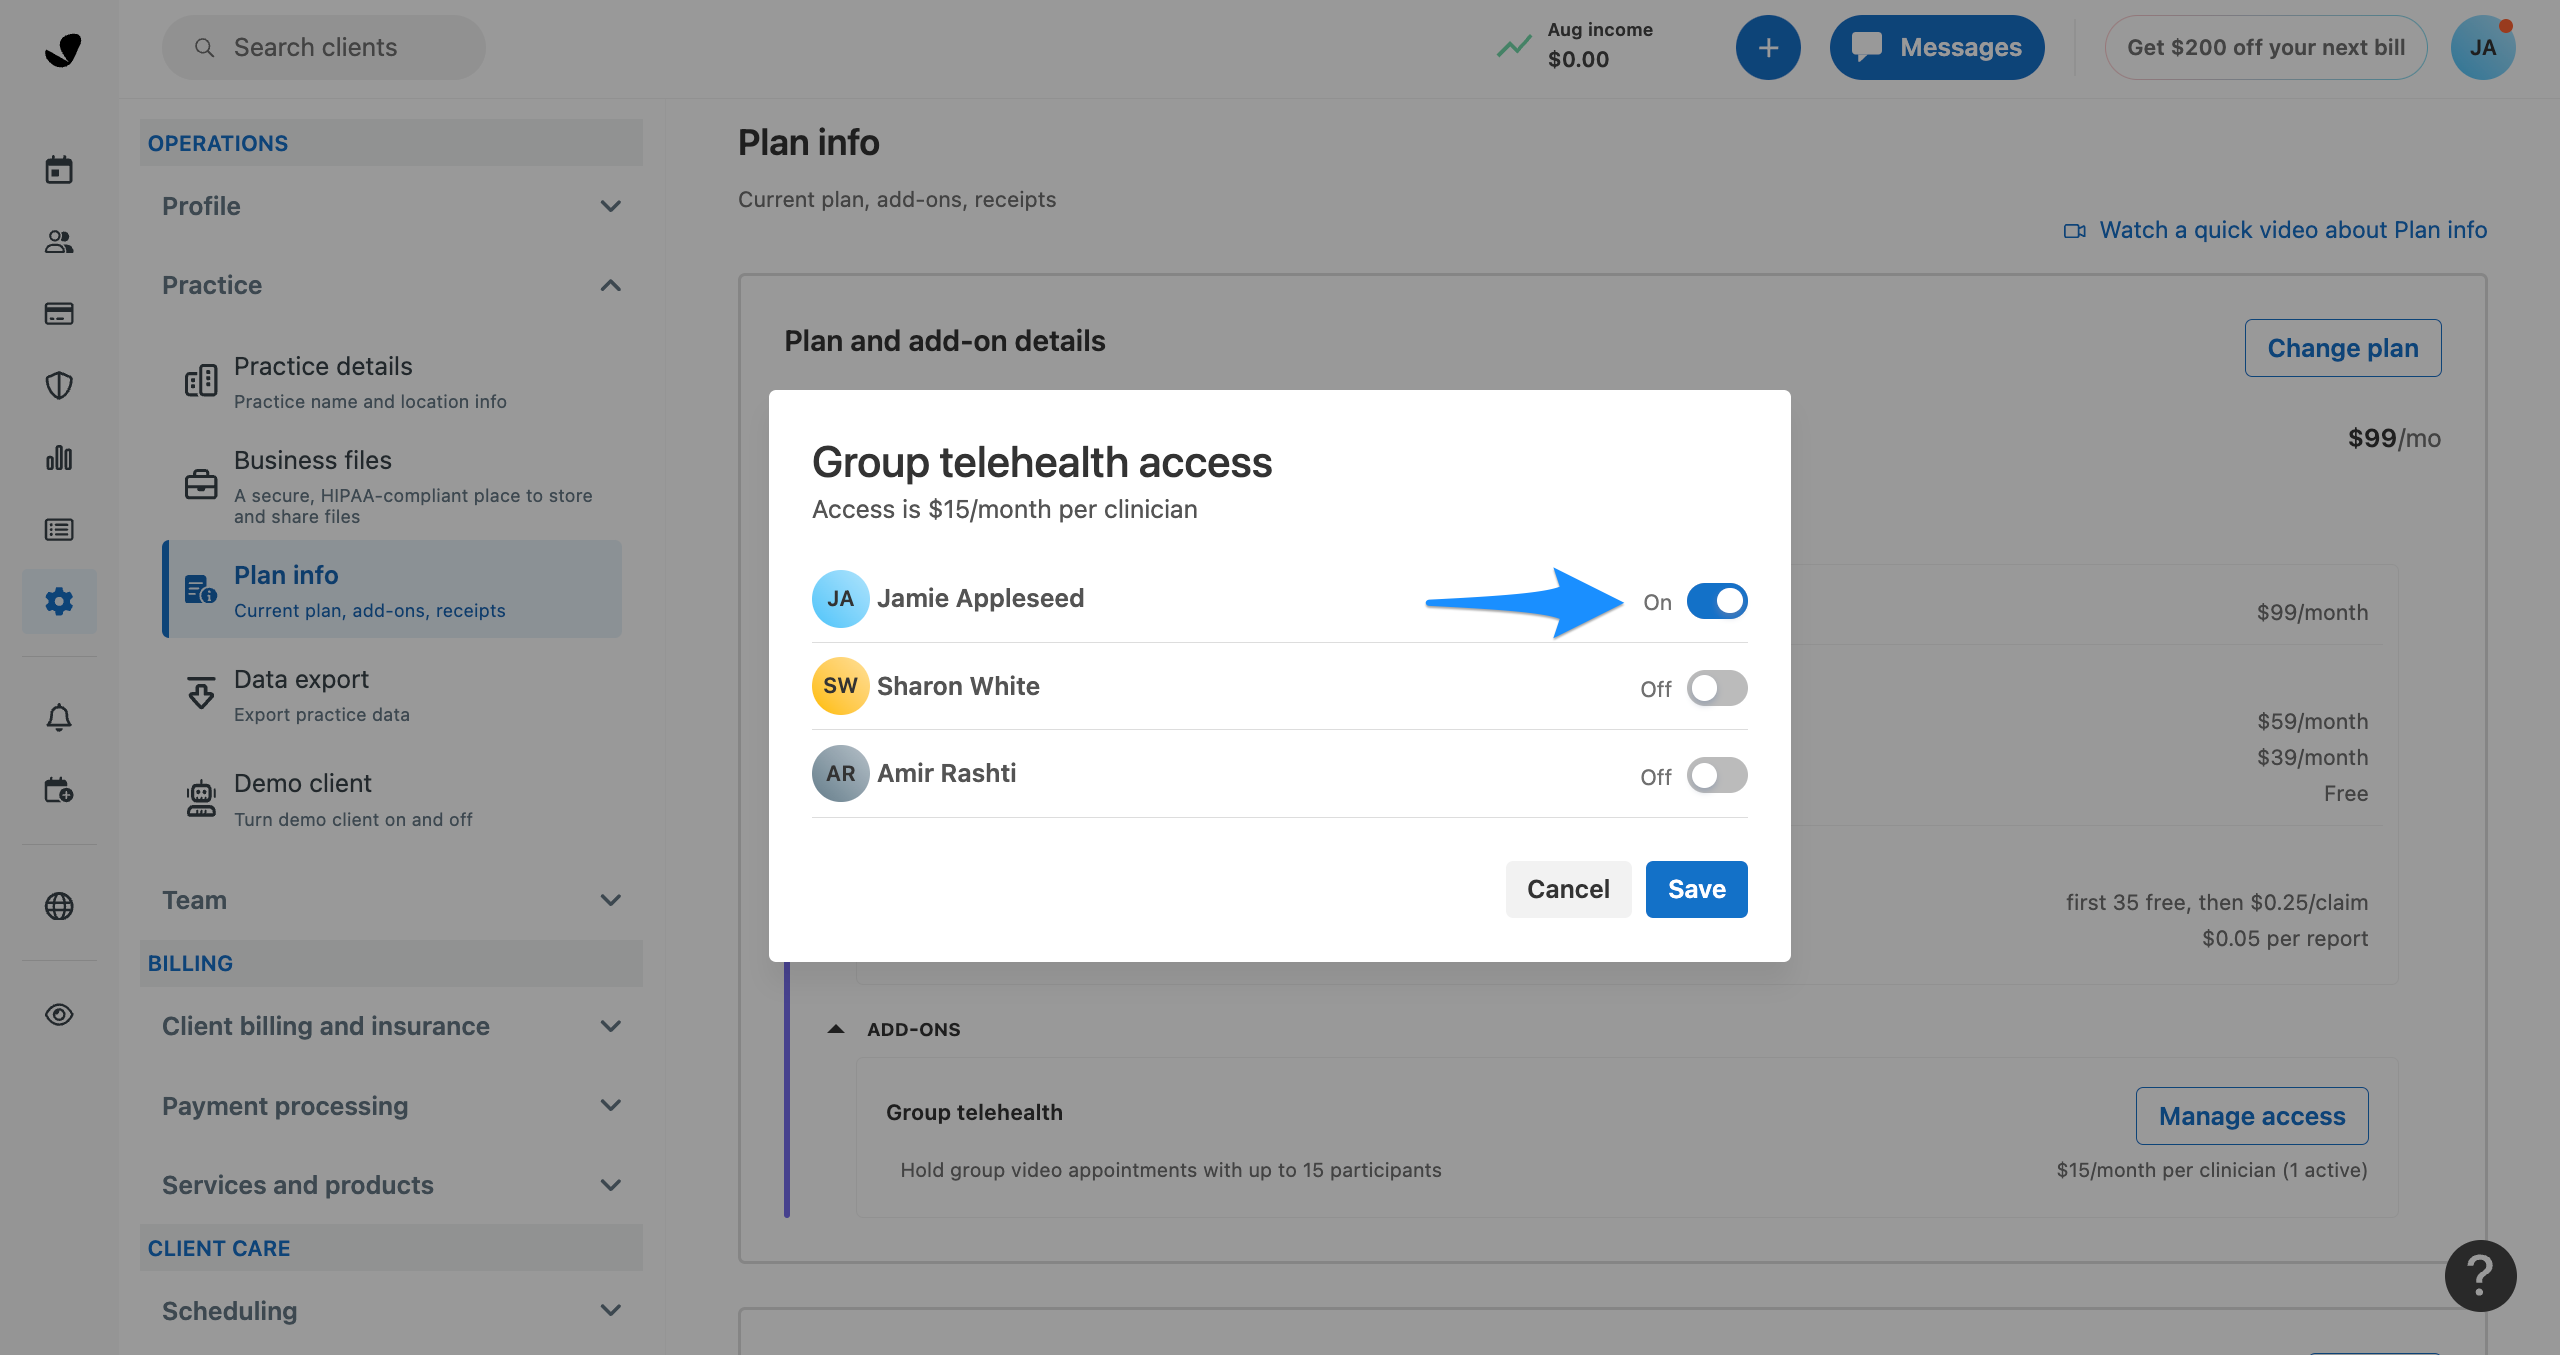
Task: Click the CLIENT CARE section heading
Action: pos(219,1248)
